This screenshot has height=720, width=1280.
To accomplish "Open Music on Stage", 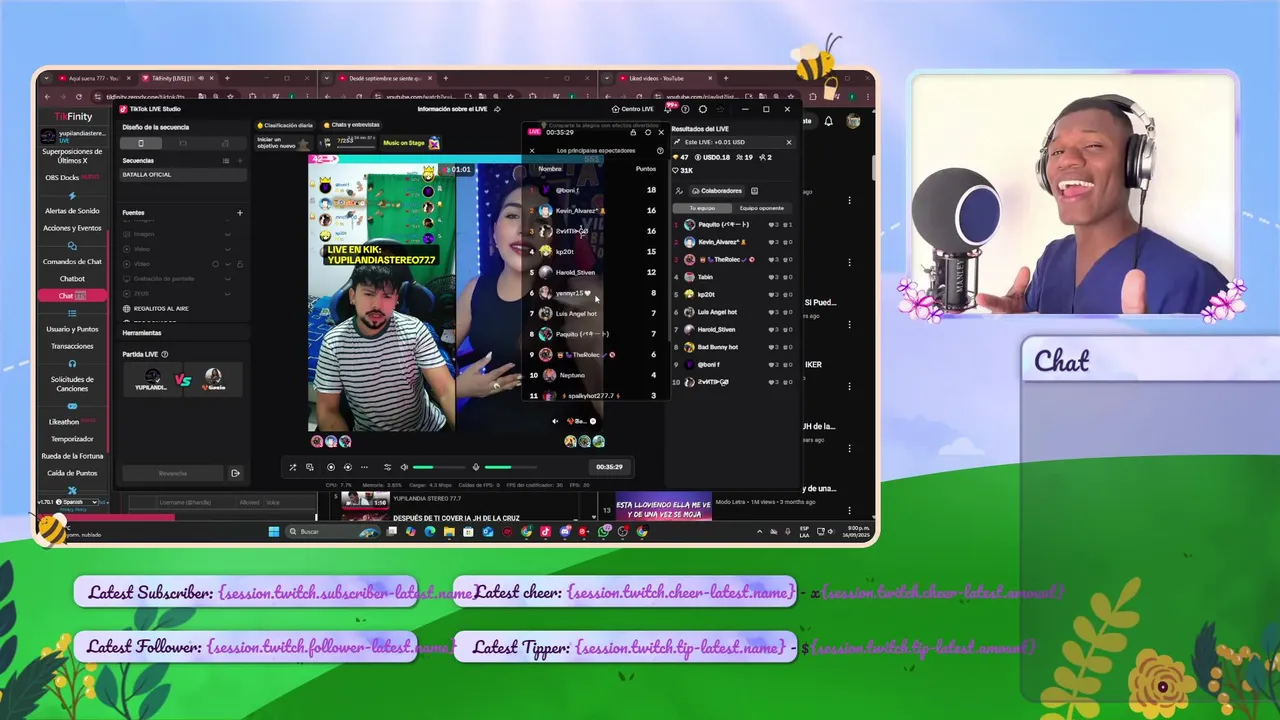I will pos(411,143).
